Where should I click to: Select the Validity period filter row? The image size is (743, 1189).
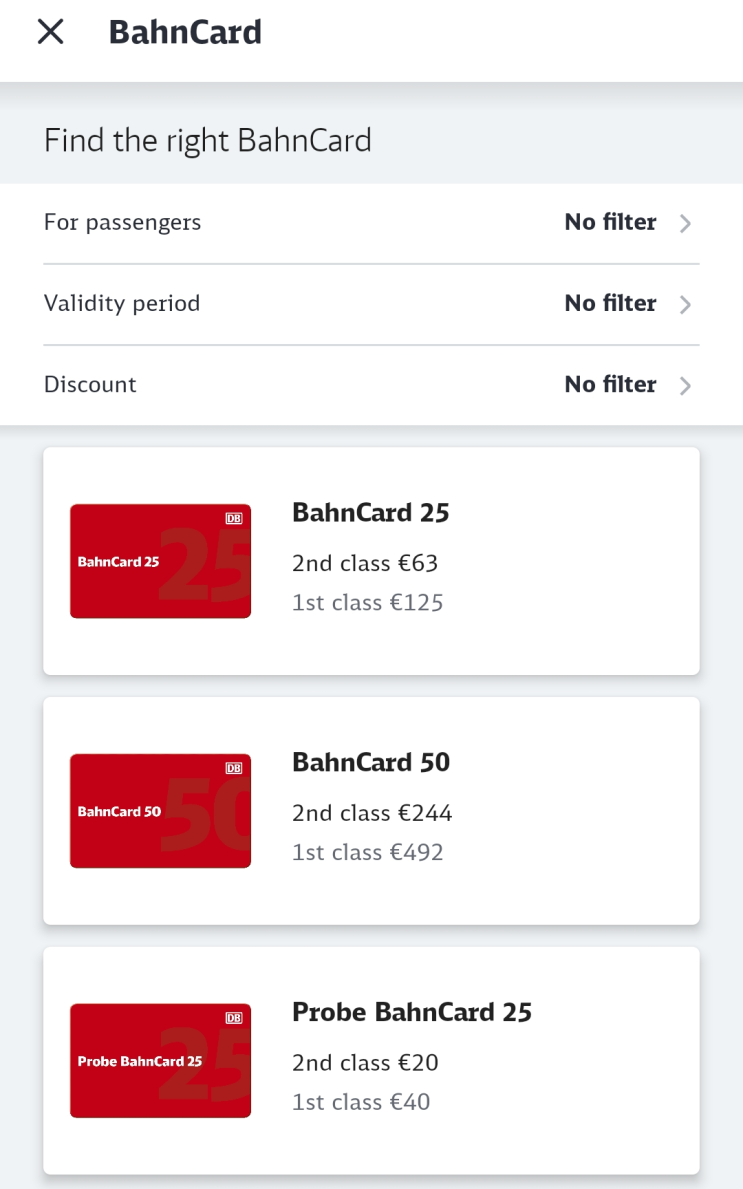[x=372, y=304]
